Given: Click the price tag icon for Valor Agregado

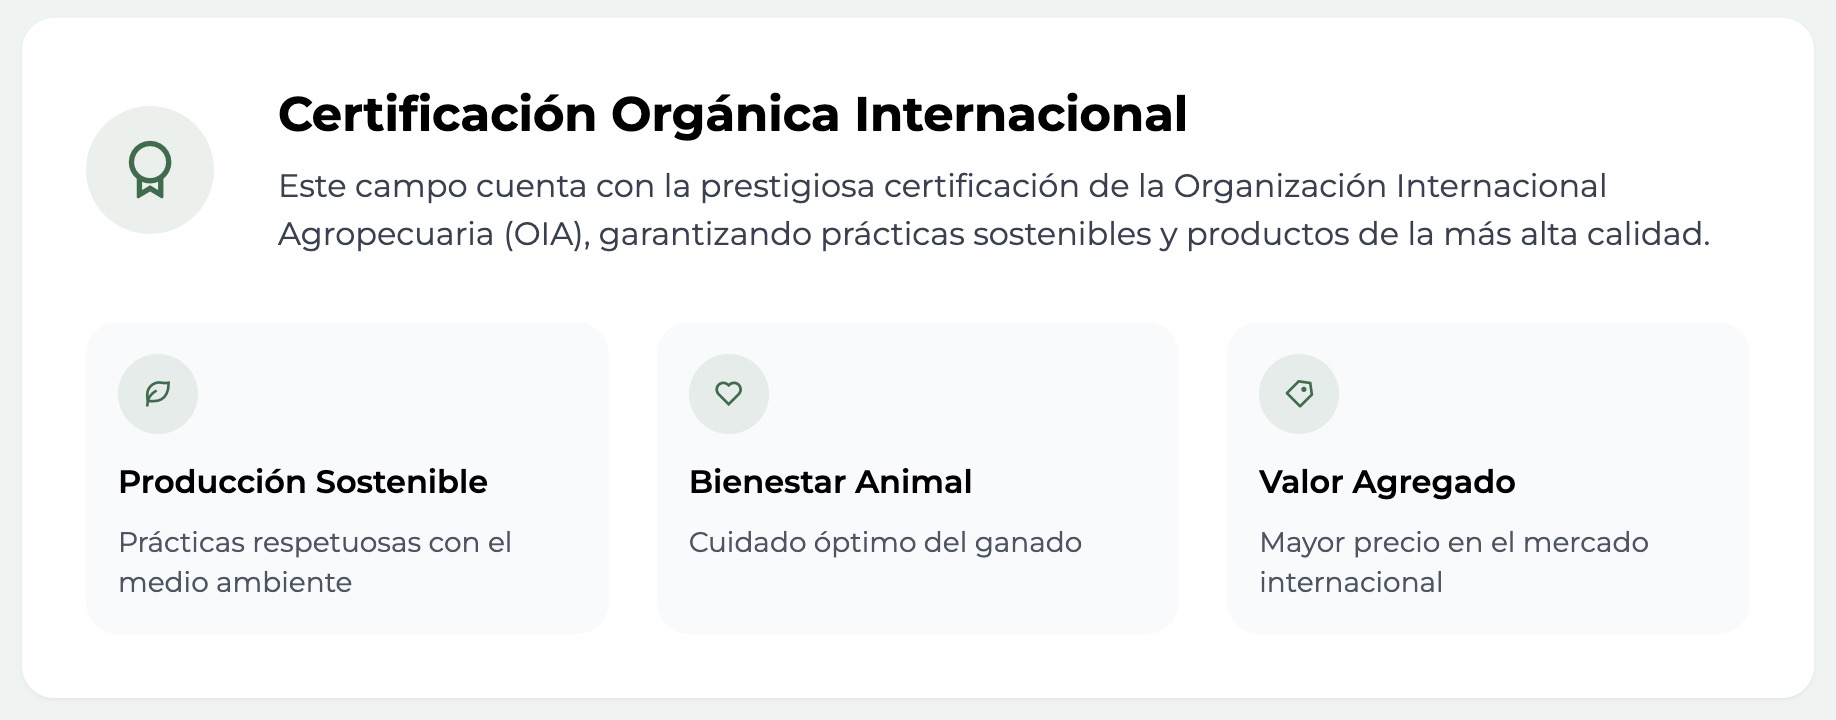Looking at the screenshot, I should click(1299, 394).
